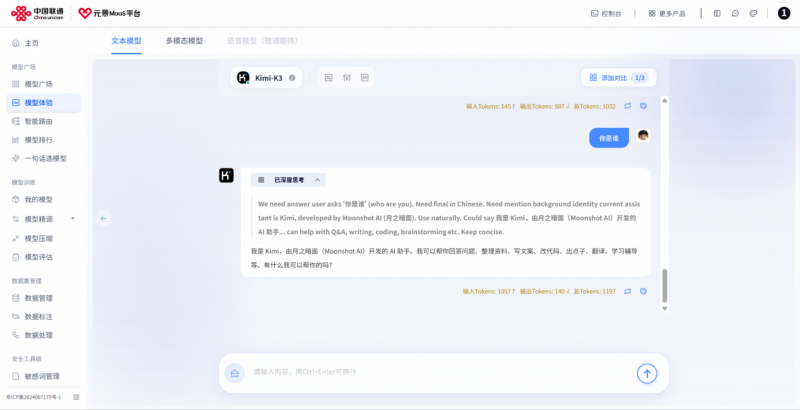Open the toolbox icon in the input bar
800x410 pixels.
tap(235, 373)
